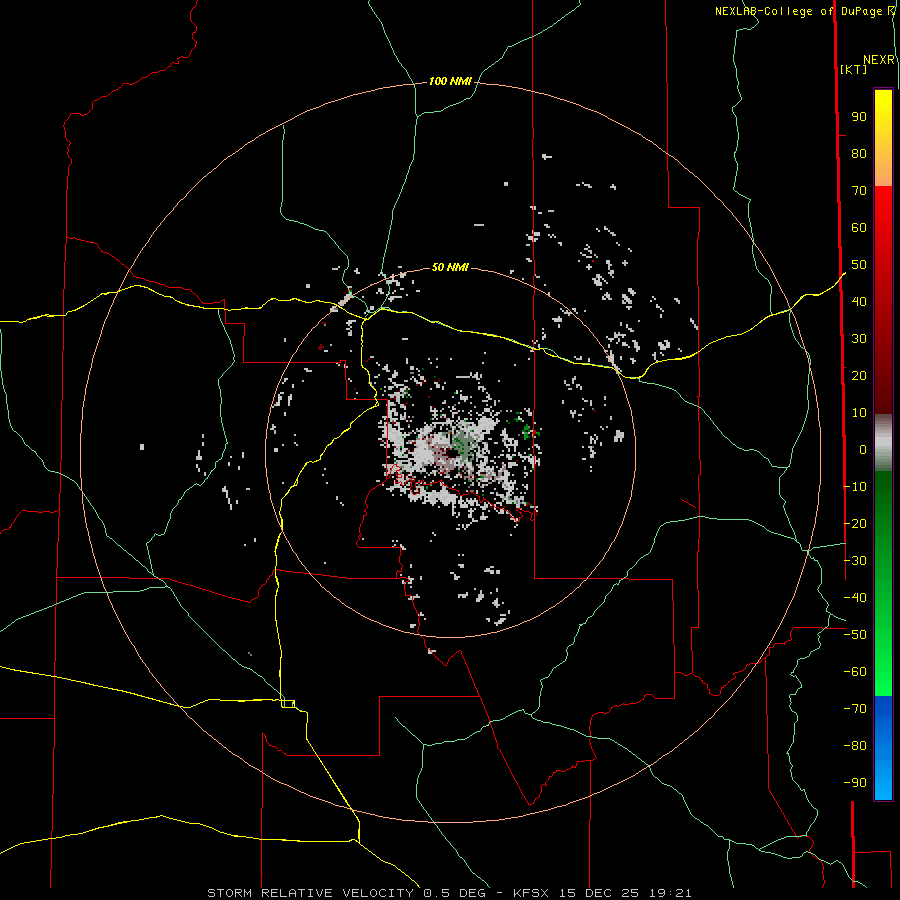
Task: Click the "50 NMI" range ring label
Action: 450,267
